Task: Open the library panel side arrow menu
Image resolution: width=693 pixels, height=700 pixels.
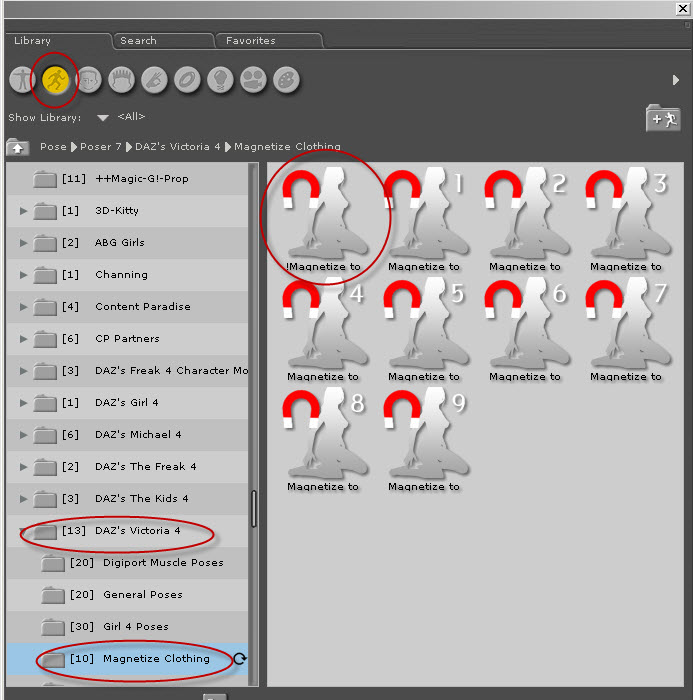Action: tap(676, 80)
